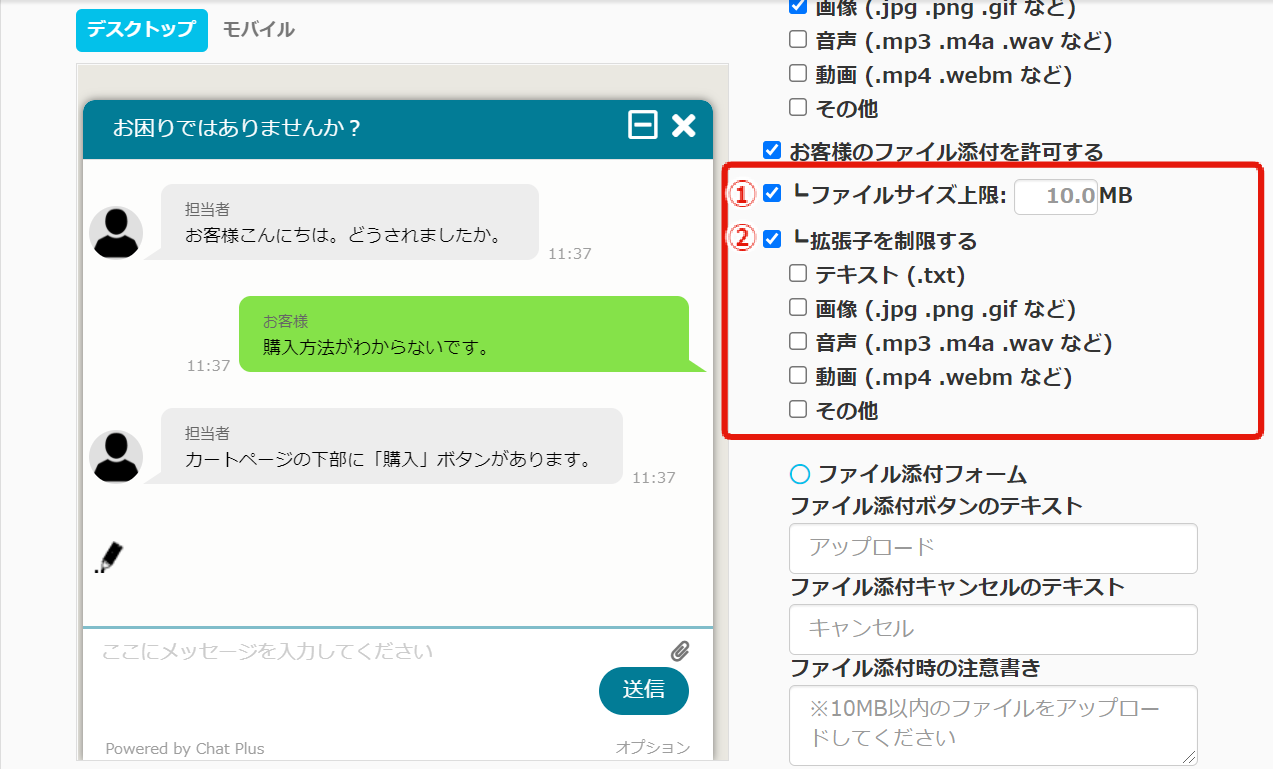Image resolution: width=1273 pixels, height=769 pixels.
Task: Focus the chat message input box
Action: (380, 652)
